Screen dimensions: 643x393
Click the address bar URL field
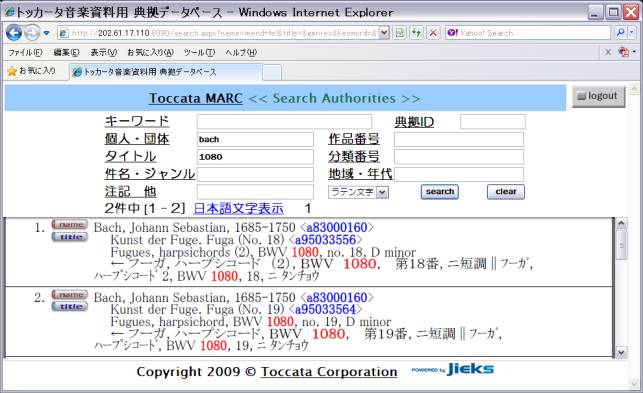218,33
